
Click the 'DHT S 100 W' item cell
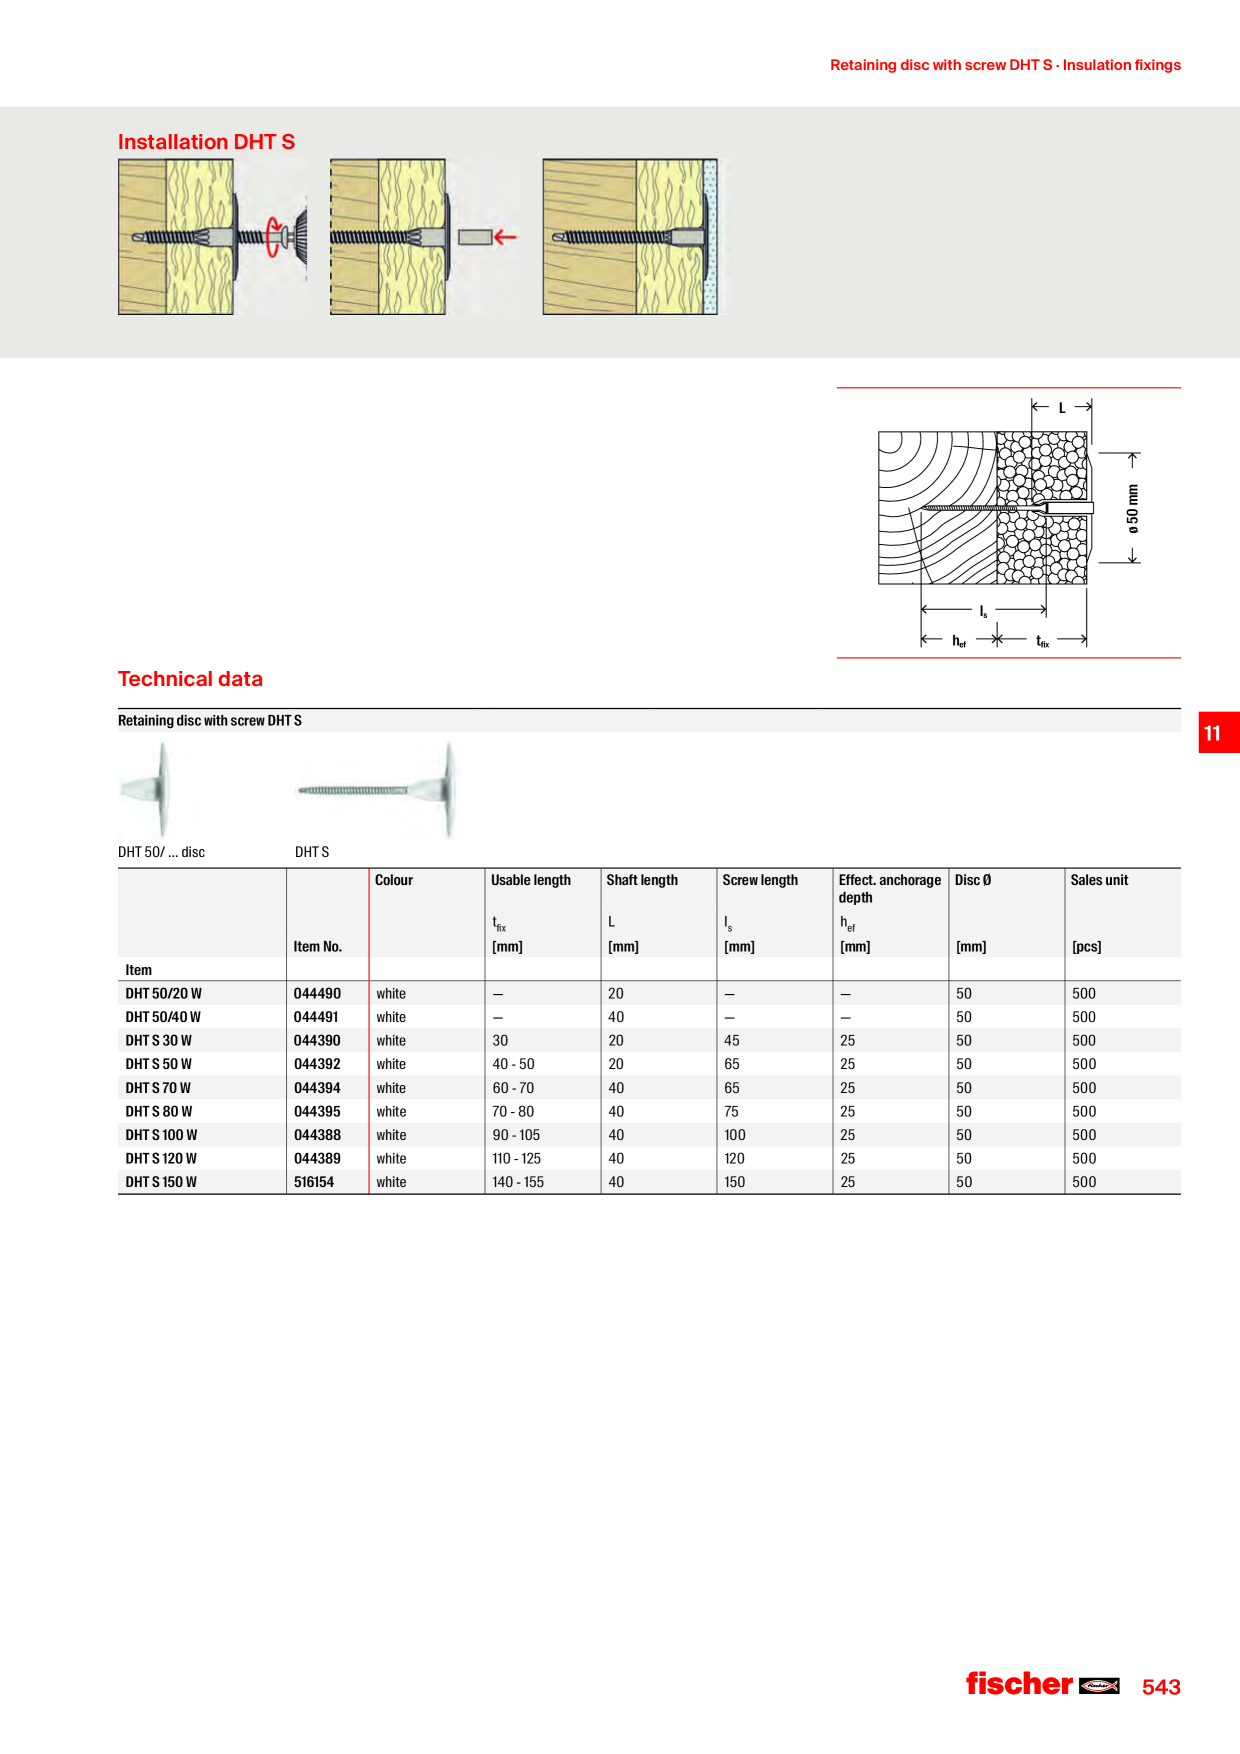[162, 1135]
